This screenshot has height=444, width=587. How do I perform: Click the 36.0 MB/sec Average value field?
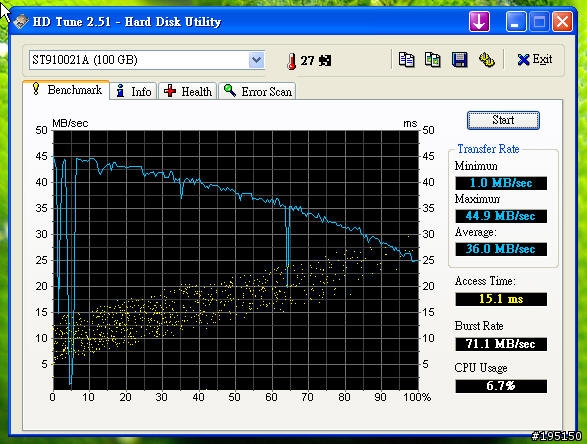coord(501,249)
